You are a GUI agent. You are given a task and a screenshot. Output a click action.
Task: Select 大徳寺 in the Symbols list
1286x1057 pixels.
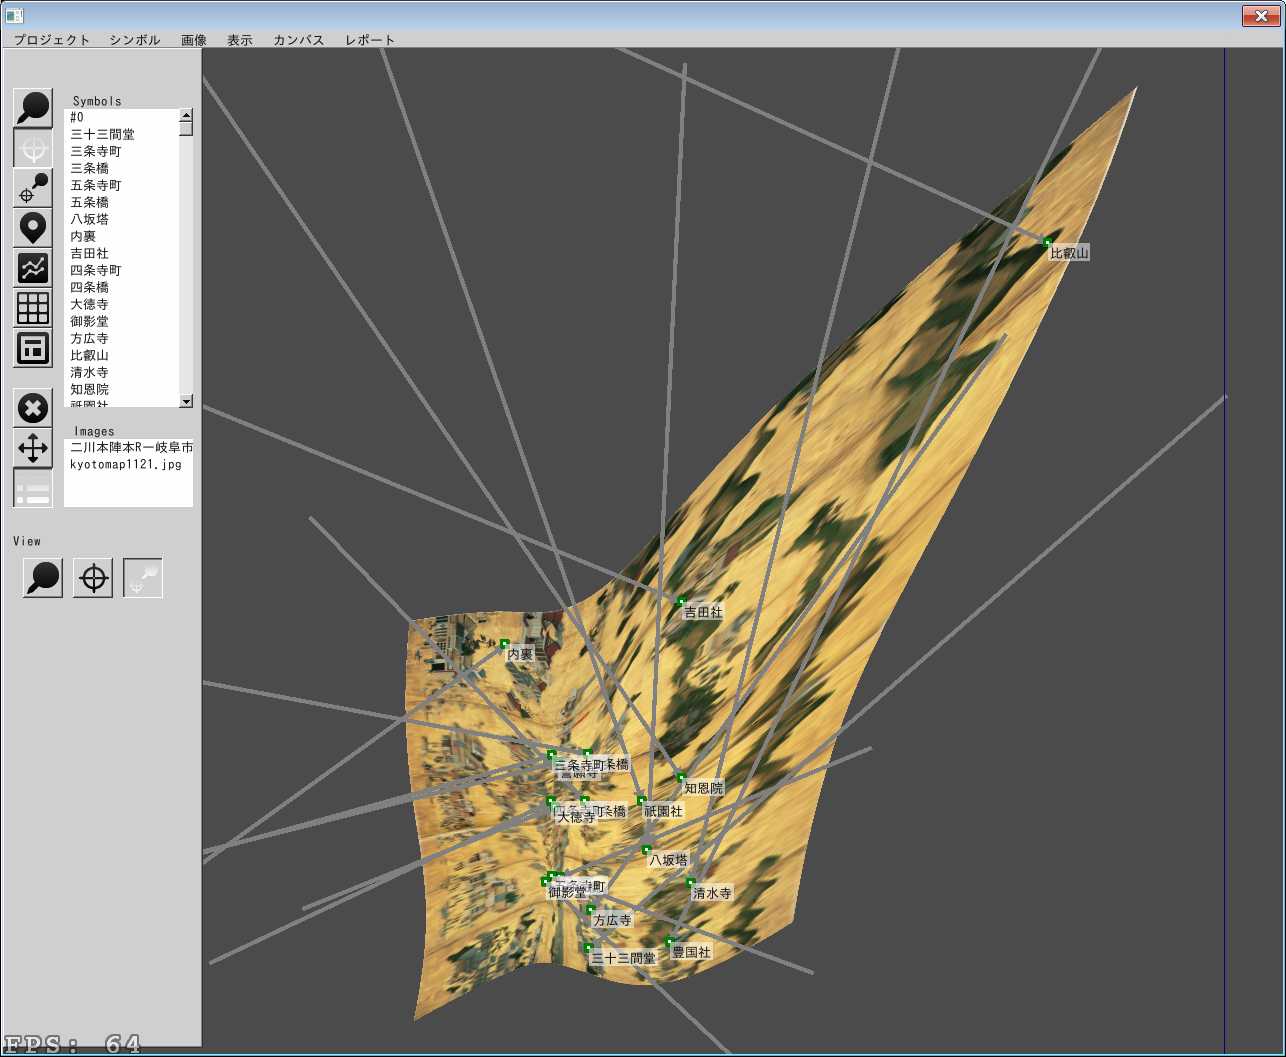(x=122, y=304)
